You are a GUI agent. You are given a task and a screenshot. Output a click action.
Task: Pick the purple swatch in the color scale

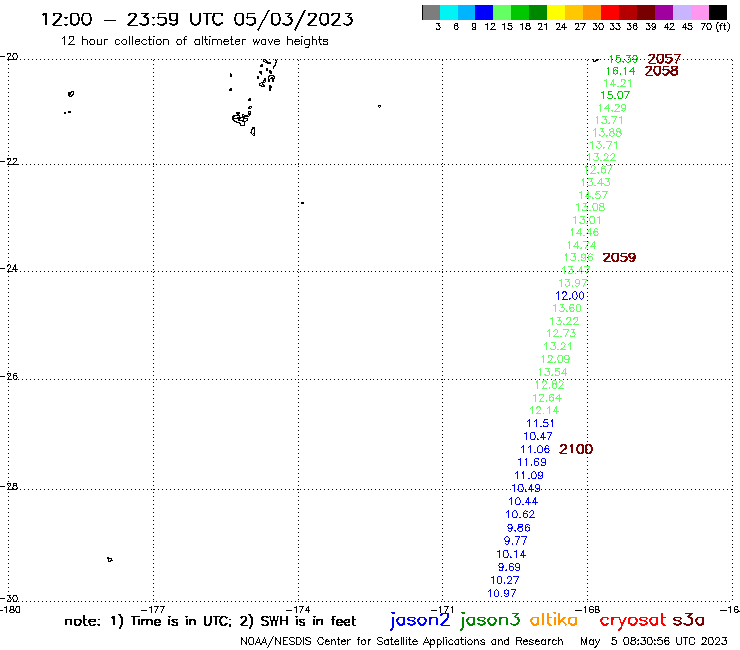pos(664,12)
